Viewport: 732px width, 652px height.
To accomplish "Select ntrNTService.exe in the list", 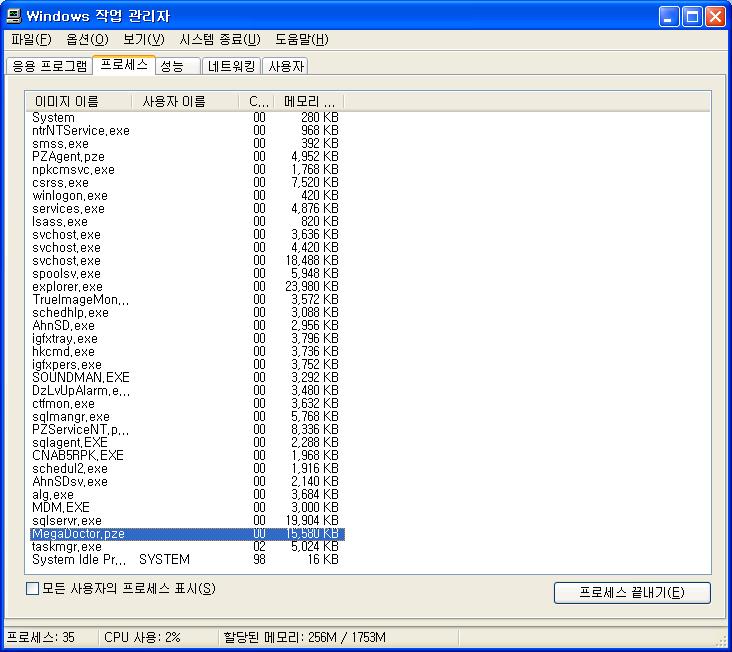I will coord(187,130).
